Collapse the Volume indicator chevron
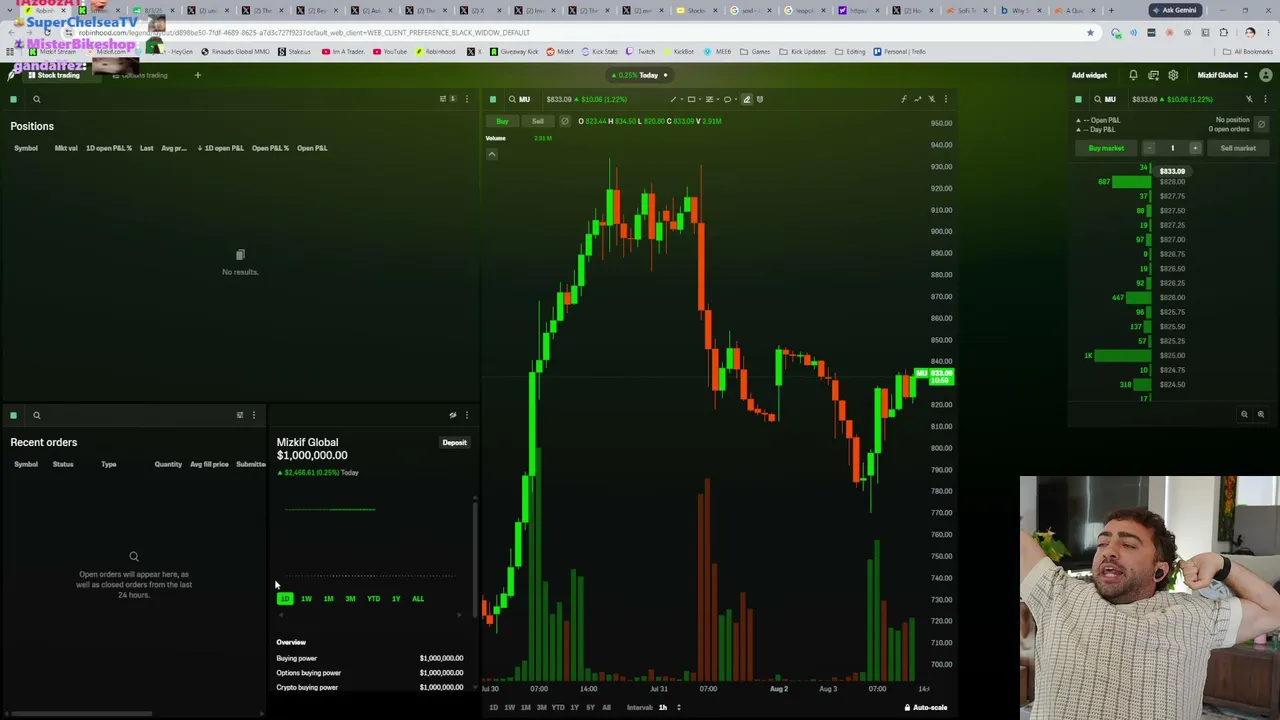This screenshot has width=1280, height=720. [x=491, y=154]
